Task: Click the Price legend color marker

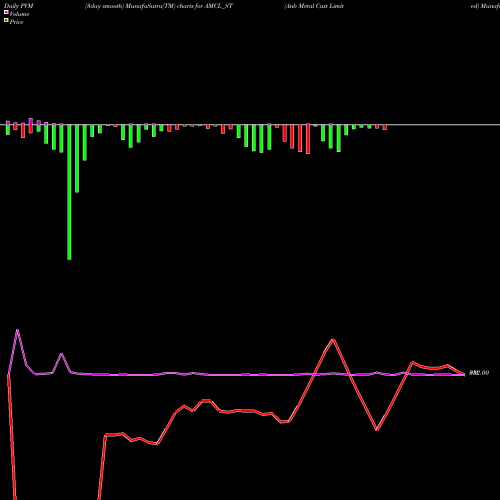Action: [x=6, y=21]
